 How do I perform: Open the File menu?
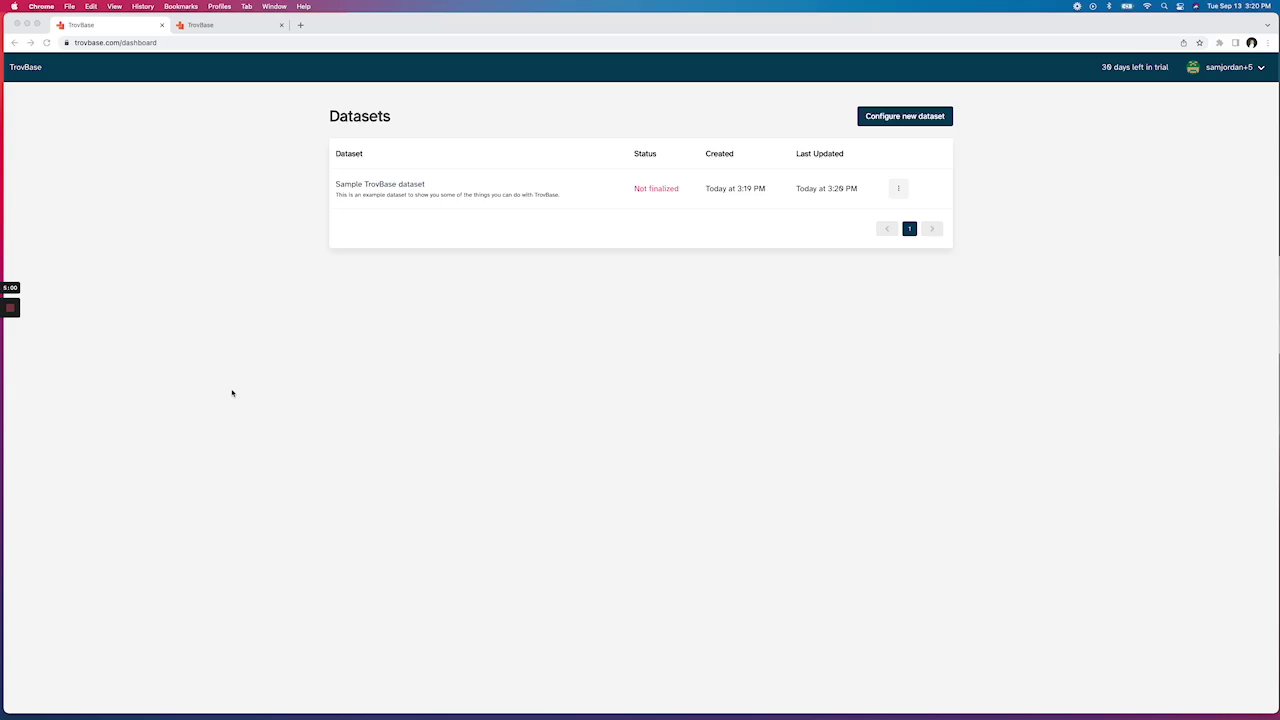tap(70, 6)
